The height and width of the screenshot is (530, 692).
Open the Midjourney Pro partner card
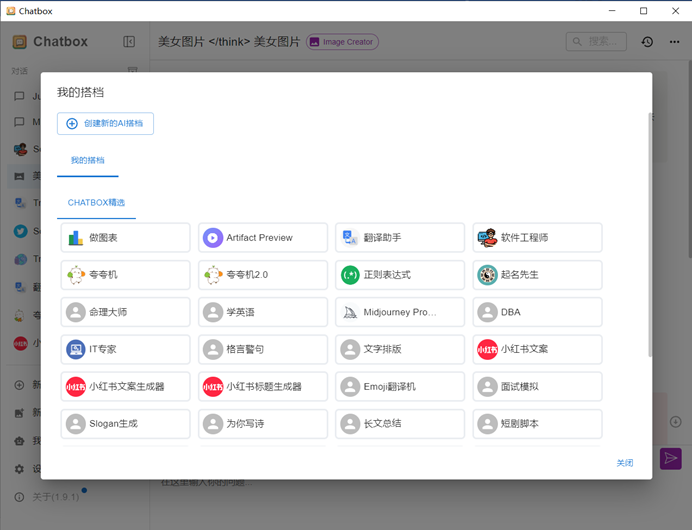click(400, 312)
